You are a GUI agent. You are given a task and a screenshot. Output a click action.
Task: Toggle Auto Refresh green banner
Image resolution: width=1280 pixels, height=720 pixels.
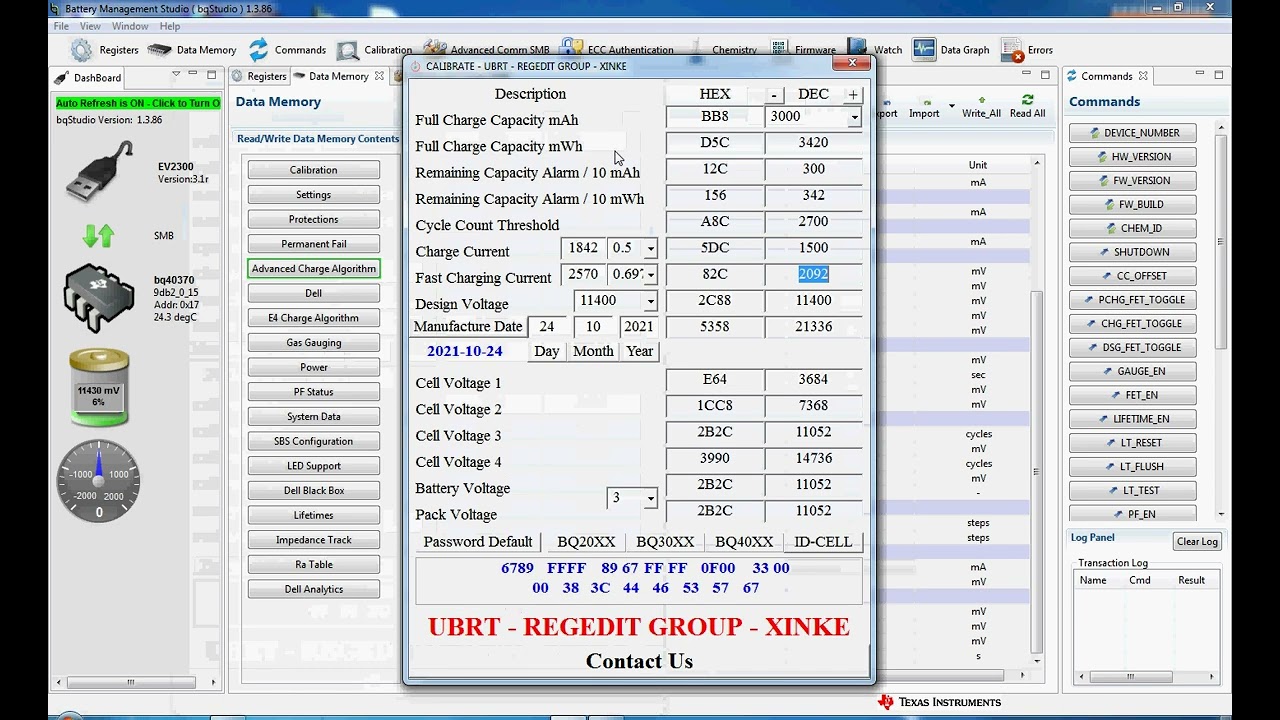pos(137,103)
